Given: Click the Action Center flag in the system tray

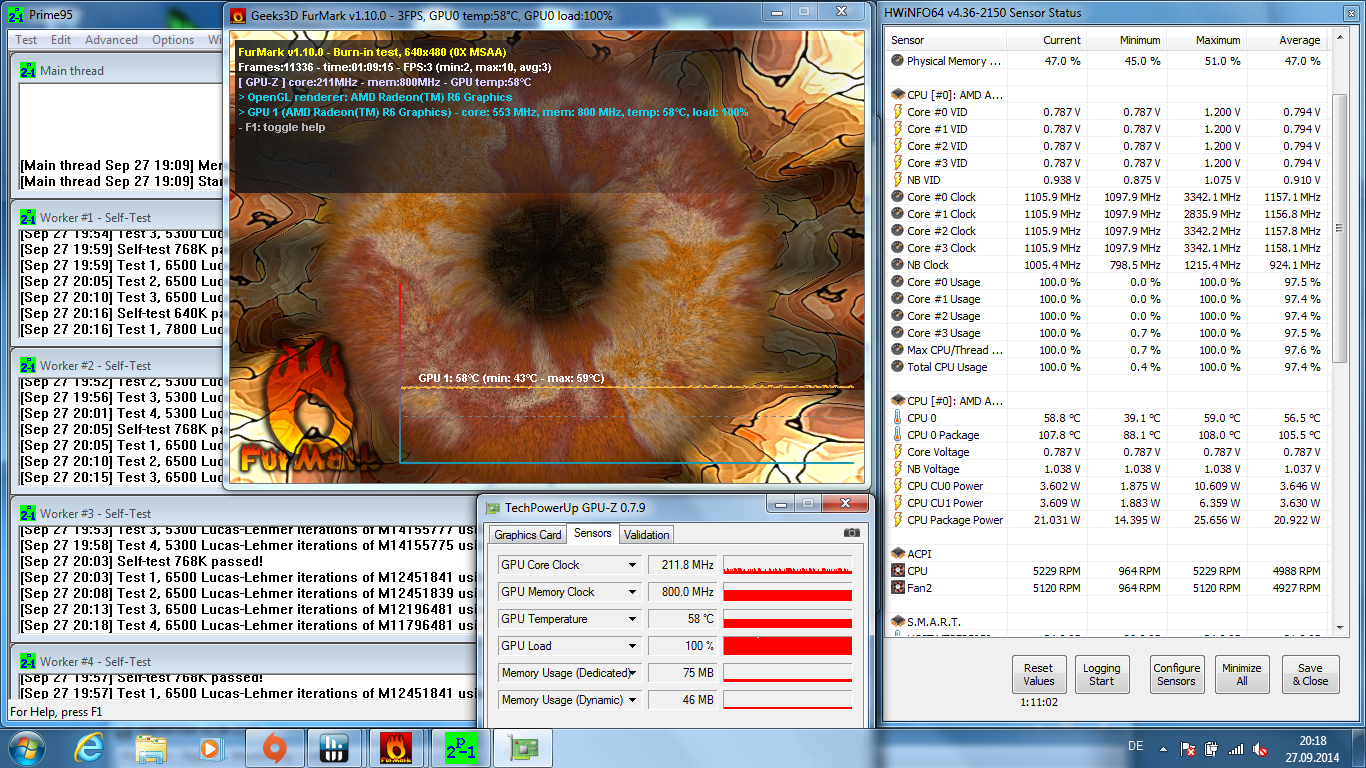Looking at the screenshot, I should tap(1188, 748).
